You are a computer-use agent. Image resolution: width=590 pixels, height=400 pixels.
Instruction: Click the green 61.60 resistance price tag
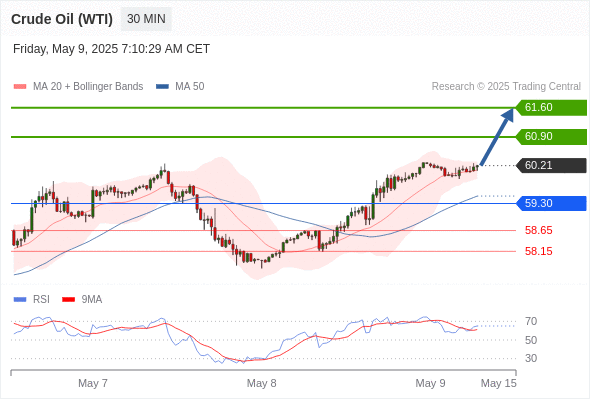551,108
